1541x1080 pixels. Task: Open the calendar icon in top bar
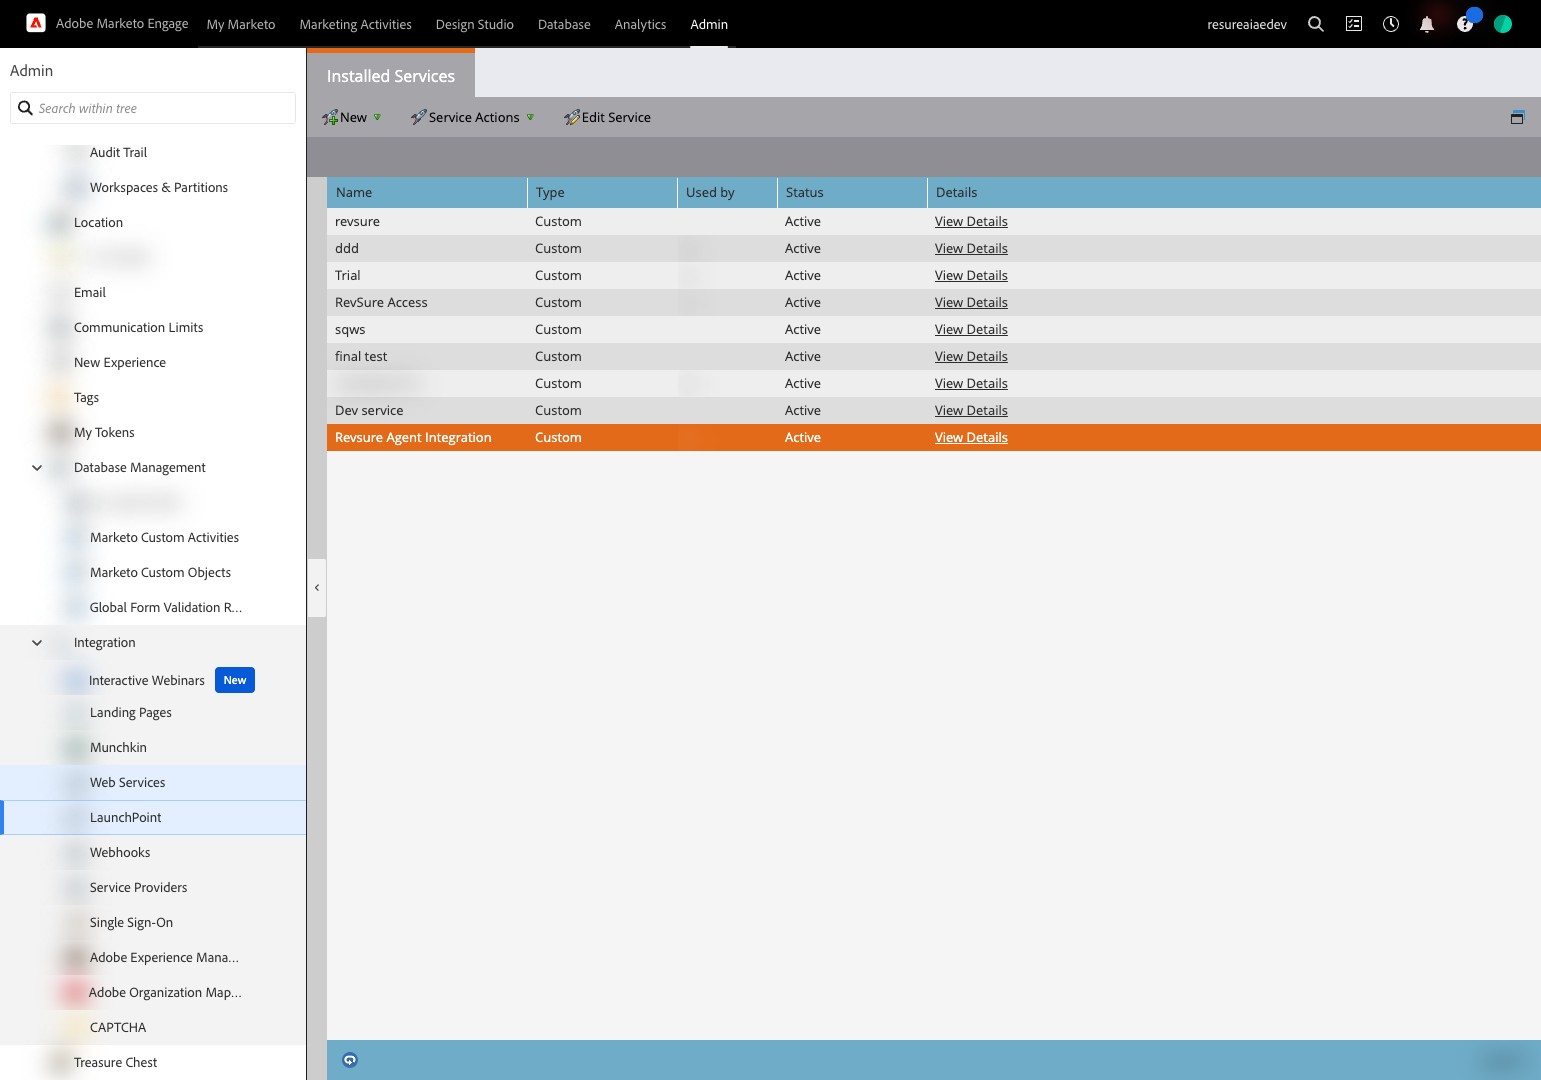point(1354,24)
